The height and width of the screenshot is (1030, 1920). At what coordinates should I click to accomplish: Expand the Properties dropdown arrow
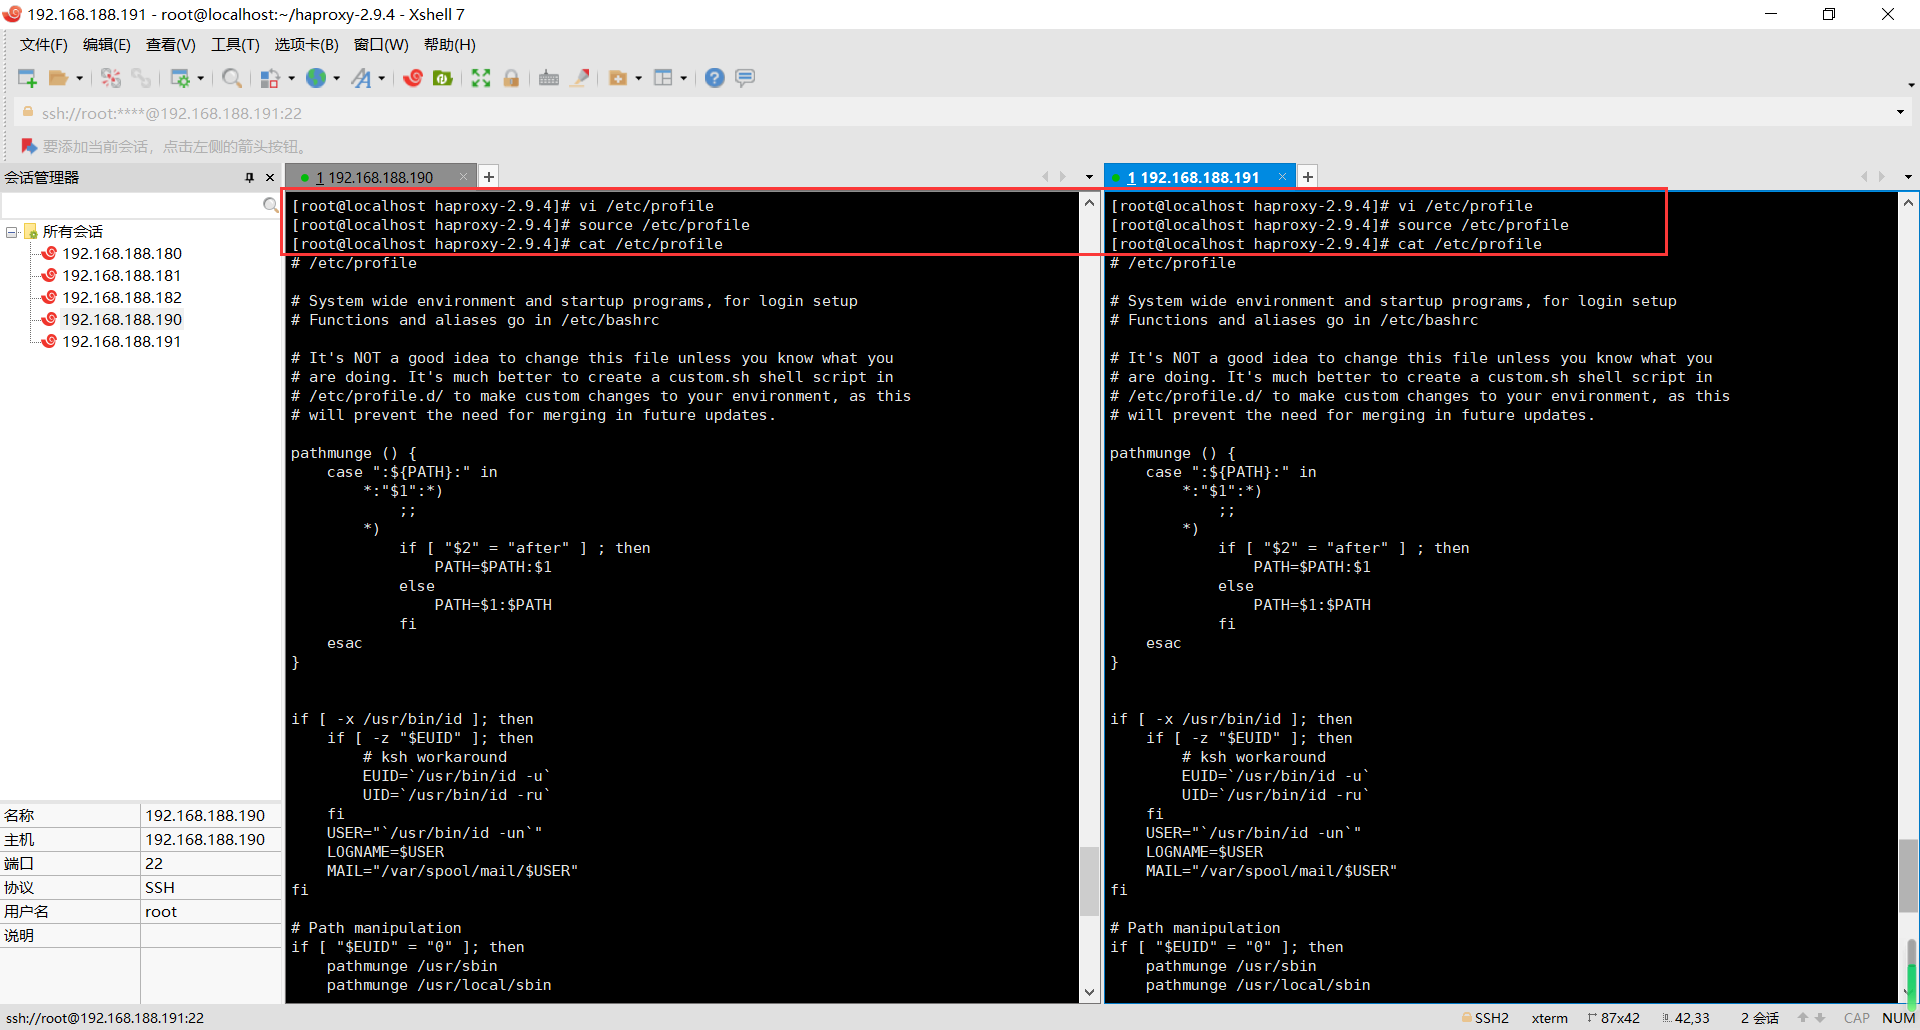pyautogui.click(x=201, y=78)
